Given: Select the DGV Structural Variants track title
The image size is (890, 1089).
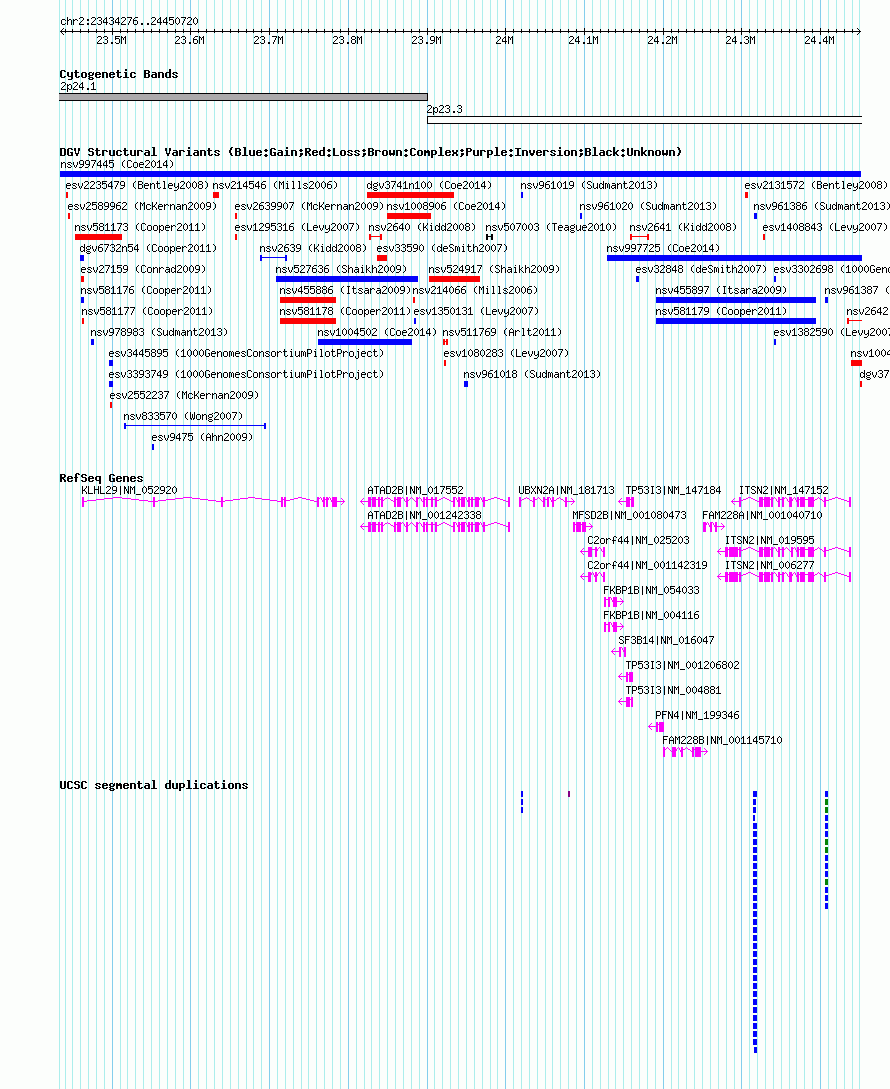Looking at the screenshot, I should point(370,152).
